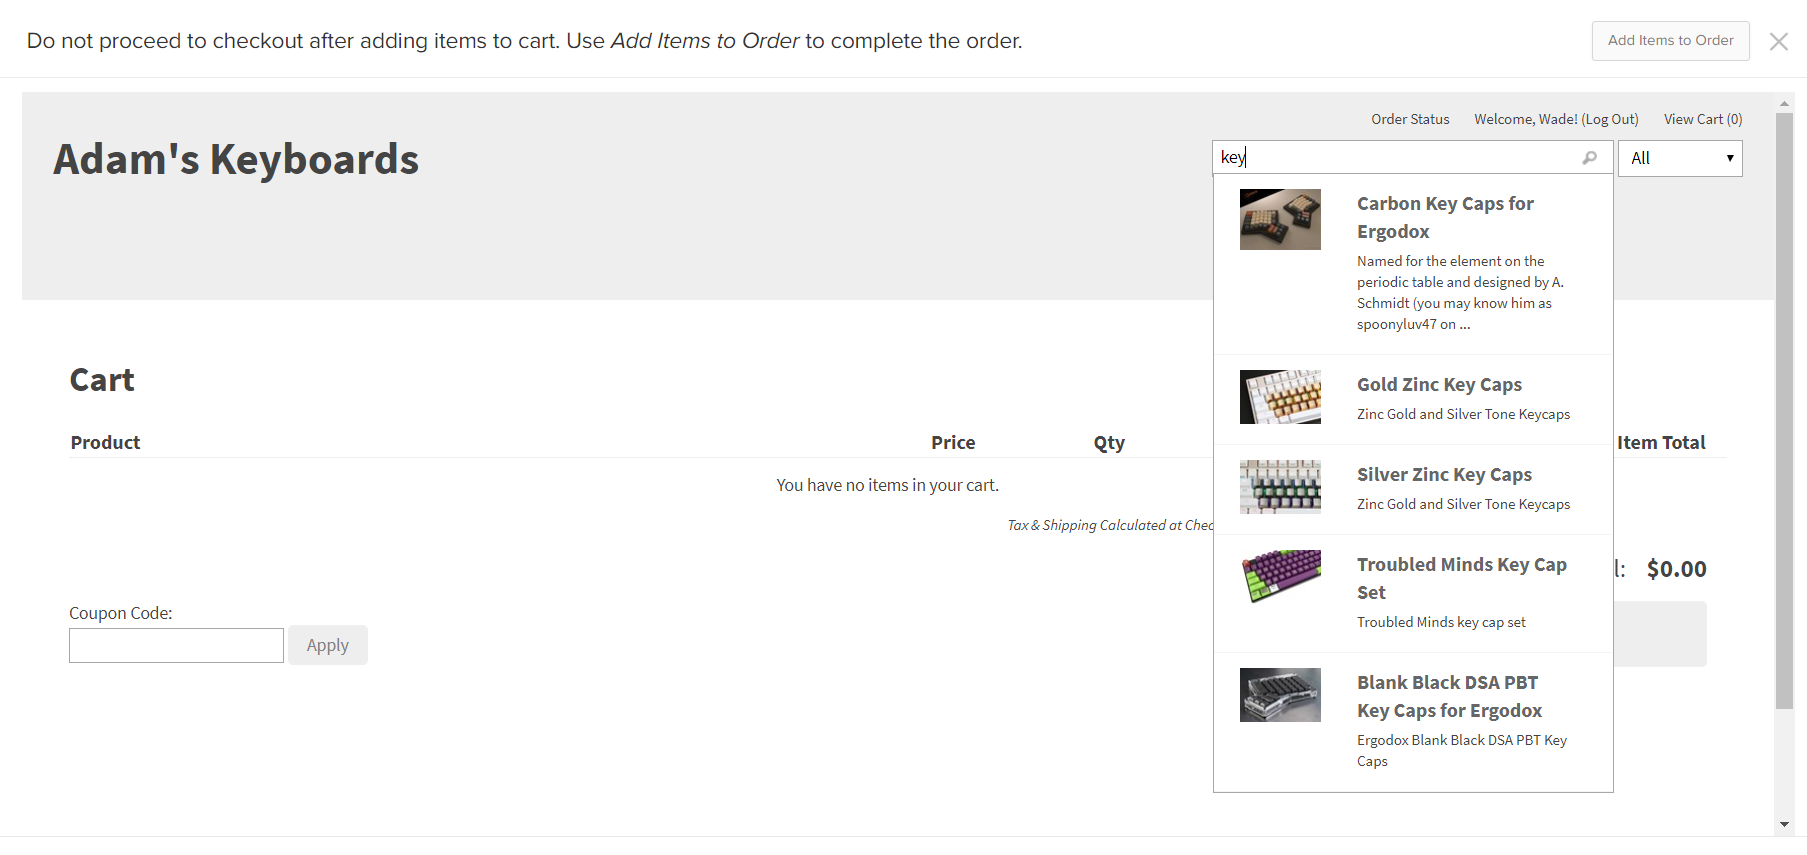Click the Gold Zinc Key Caps thumbnail

tap(1280, 396)
